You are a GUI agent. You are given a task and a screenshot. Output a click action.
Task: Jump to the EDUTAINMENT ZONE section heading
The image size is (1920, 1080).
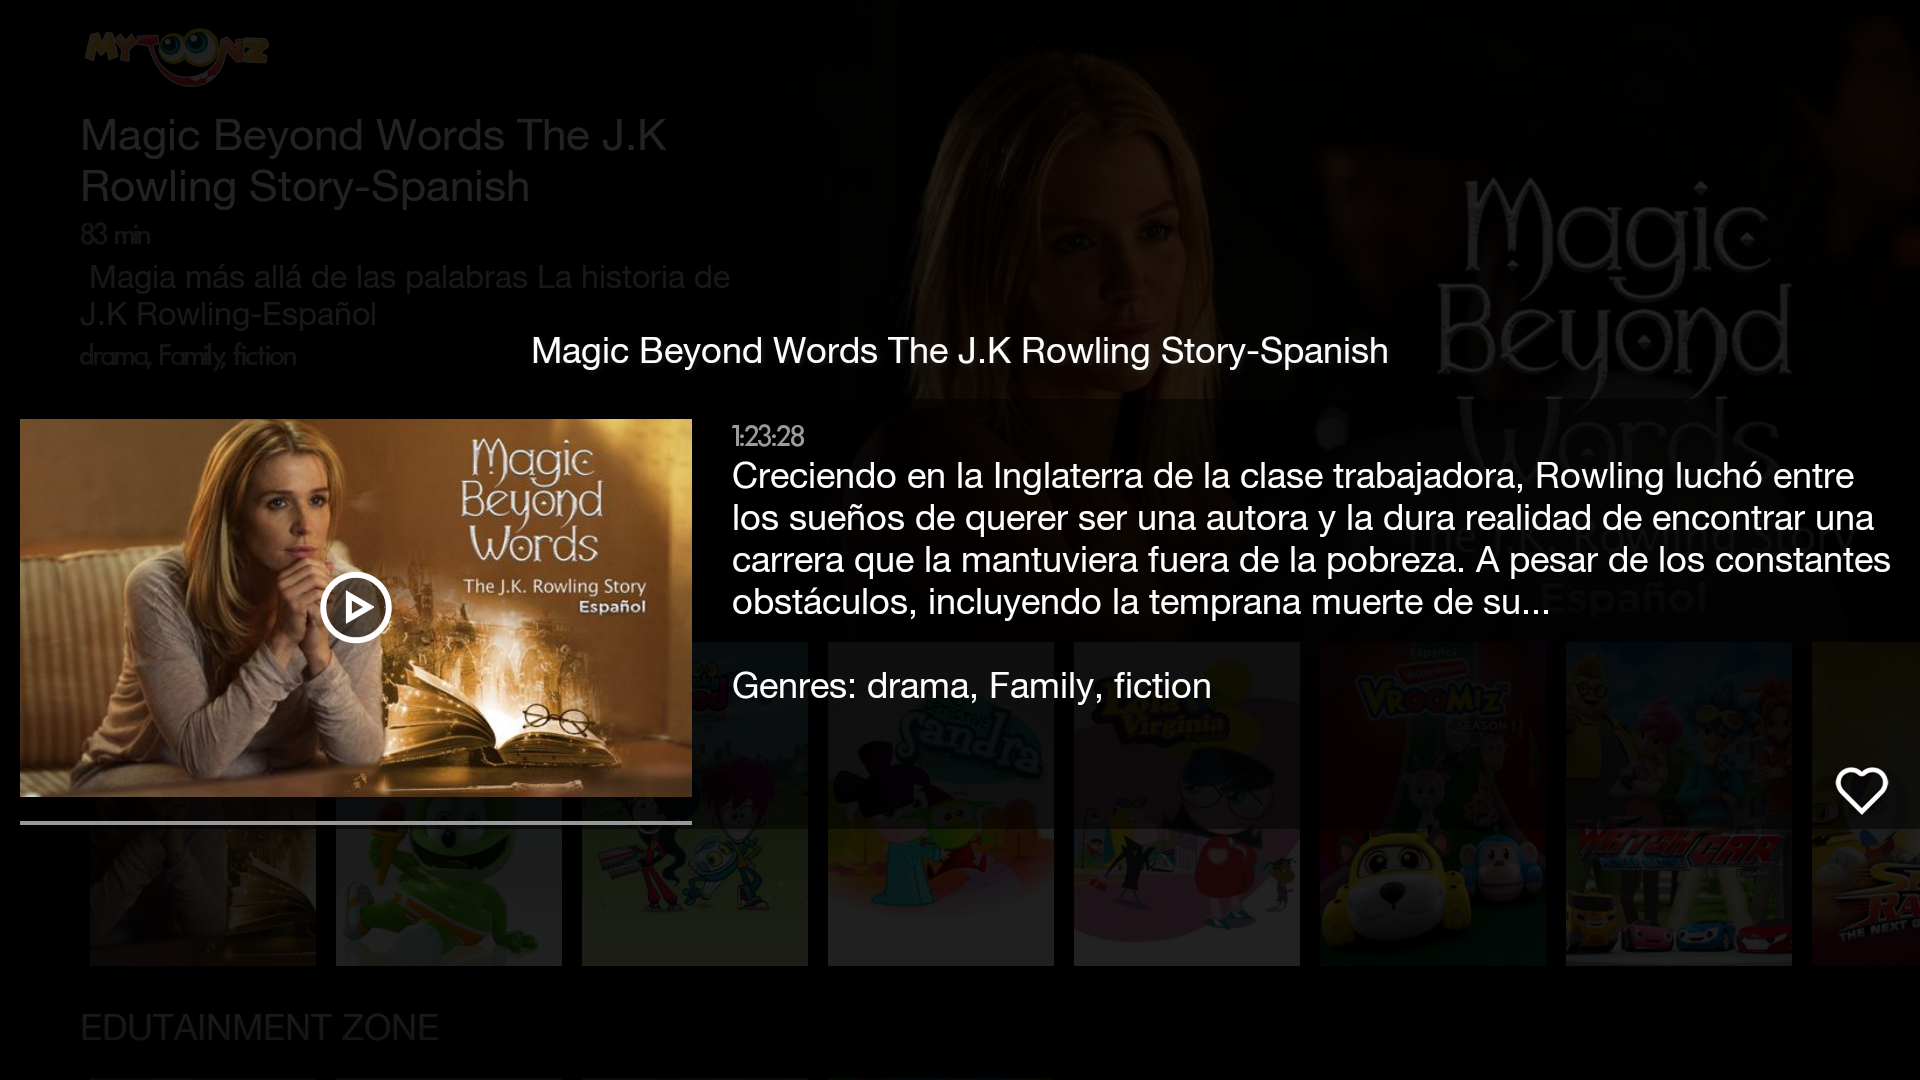click(259, 1028)
